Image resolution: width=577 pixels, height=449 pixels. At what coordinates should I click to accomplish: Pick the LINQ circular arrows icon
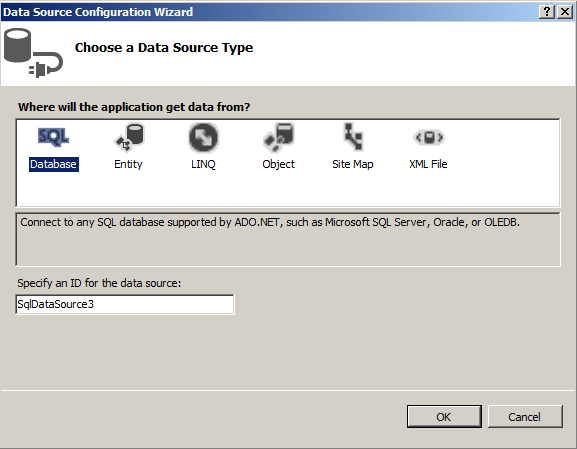[203, 137]
